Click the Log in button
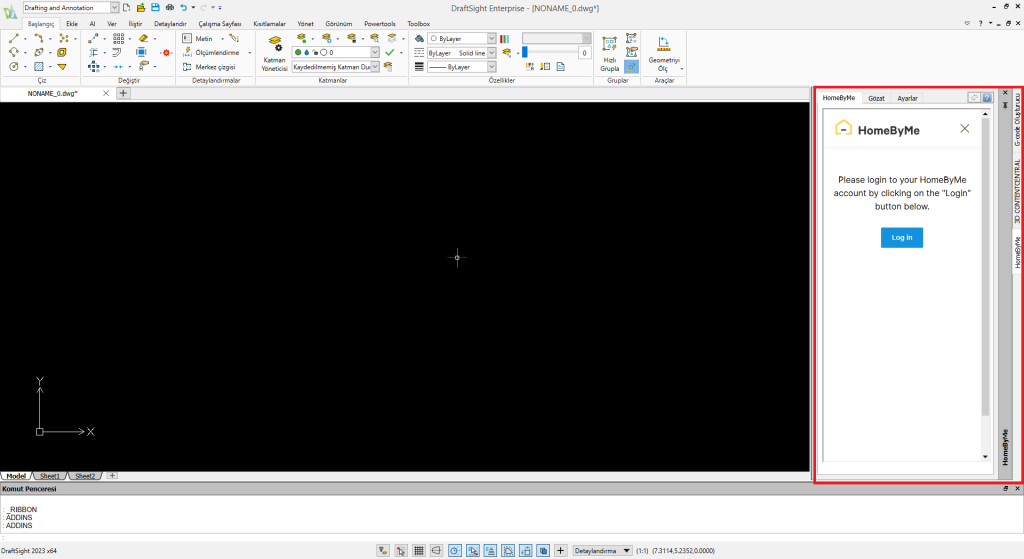The width and height of the screenshot is (1024, 559). pyautogui.click(x=901, y=237)
